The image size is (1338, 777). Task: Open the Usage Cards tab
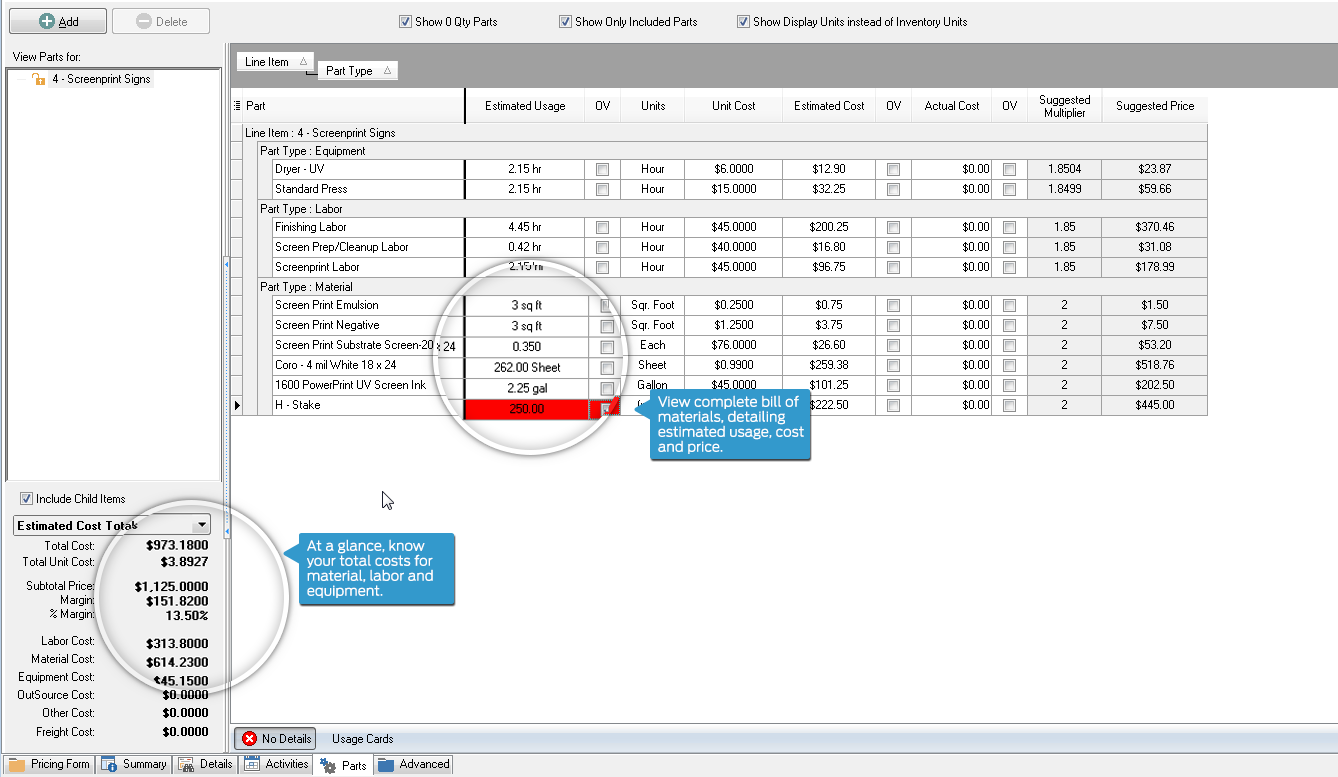point(362,739)
